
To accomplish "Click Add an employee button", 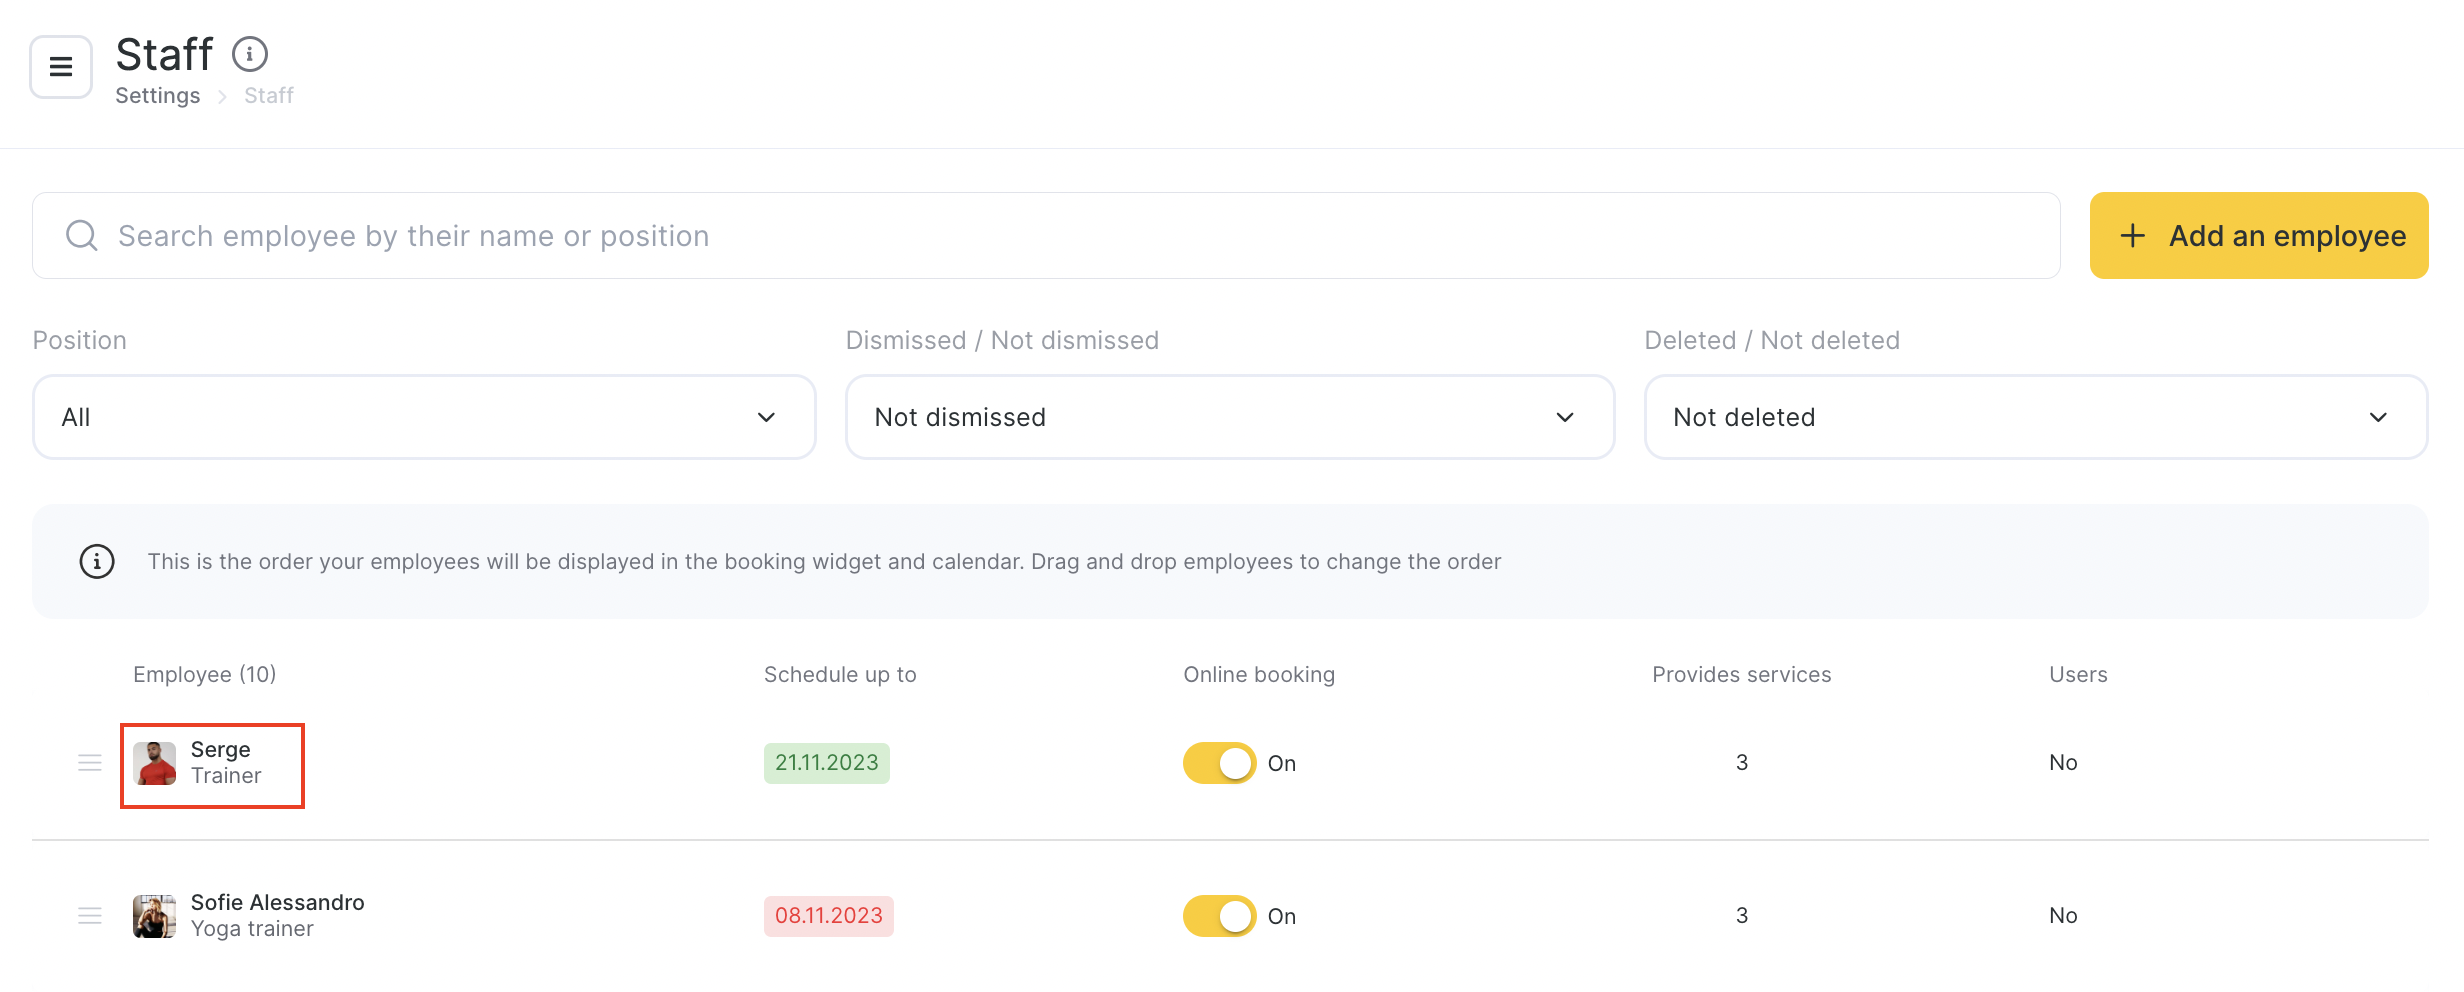I will coord(2259,236).
